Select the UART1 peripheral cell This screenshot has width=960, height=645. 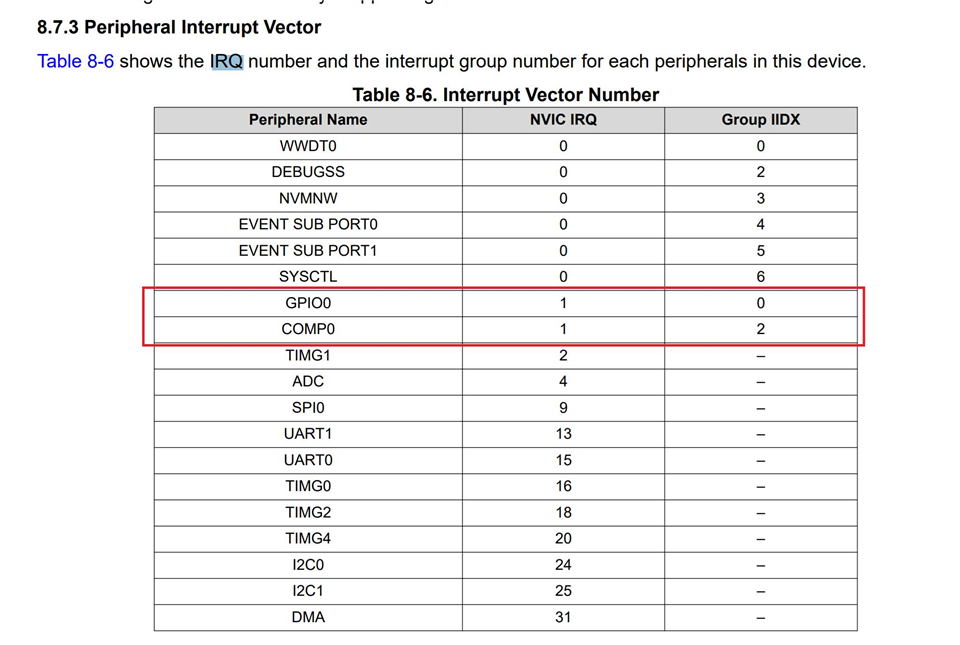[308, 434]
